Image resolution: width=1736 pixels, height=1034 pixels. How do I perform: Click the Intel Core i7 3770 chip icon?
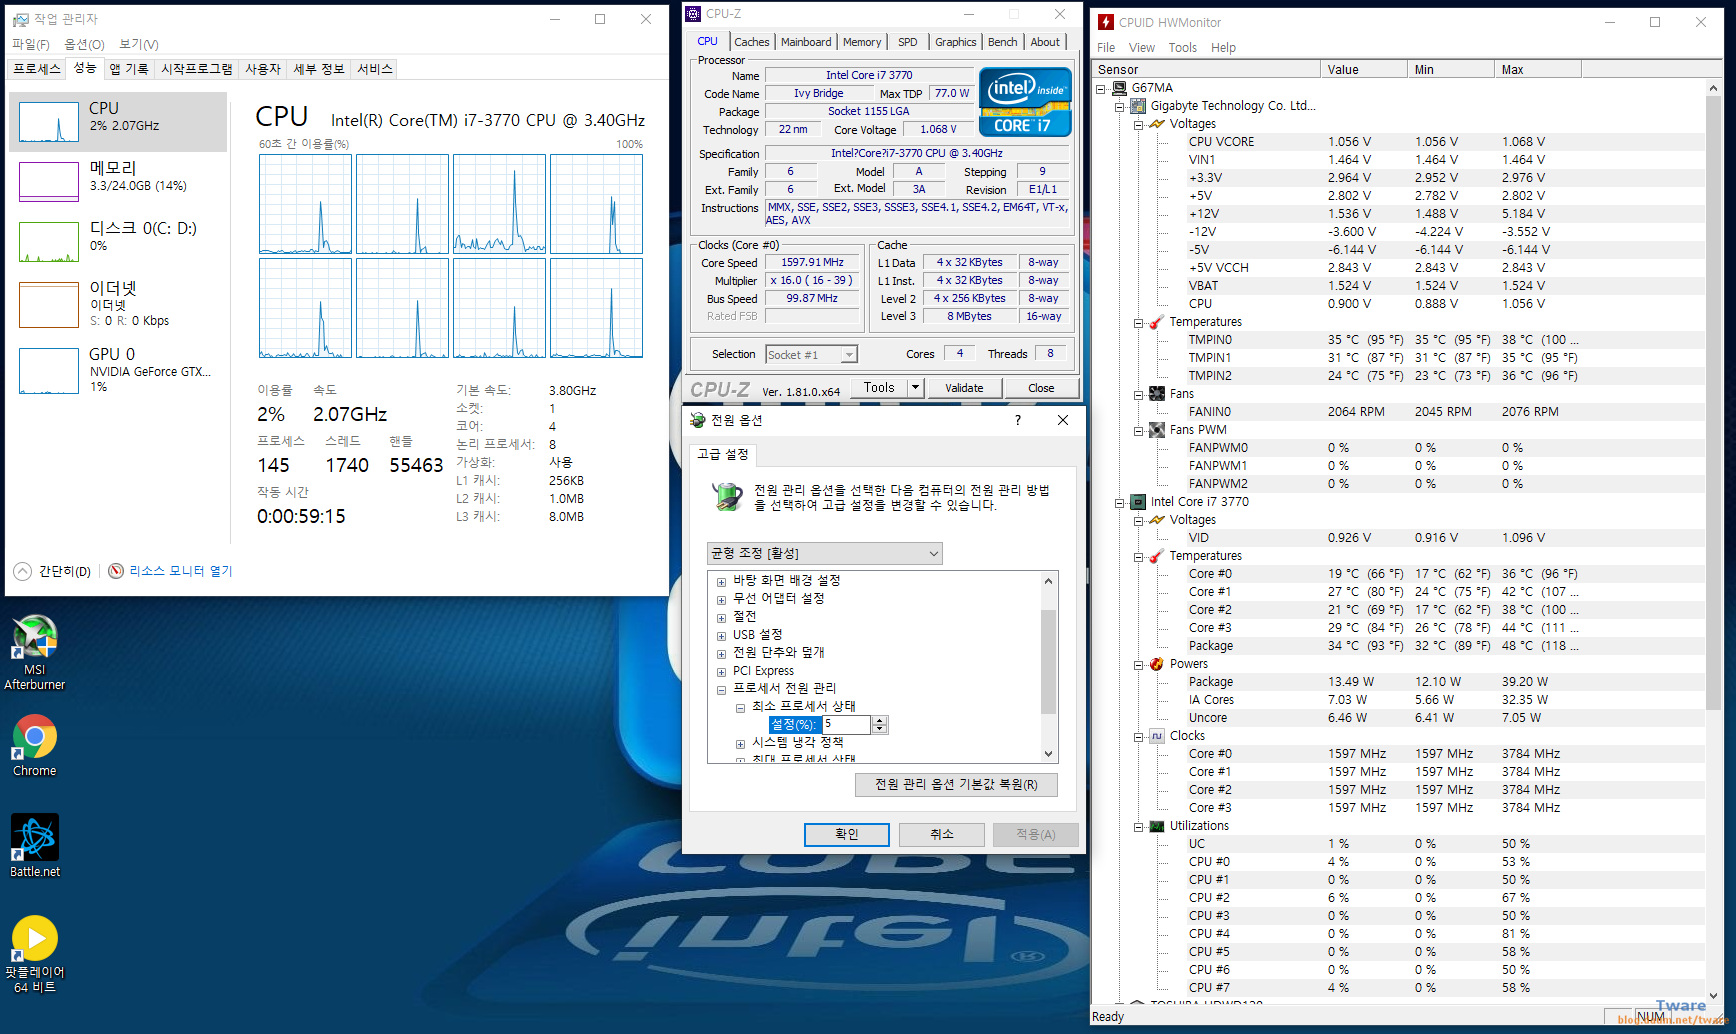tap(1138, 502)
